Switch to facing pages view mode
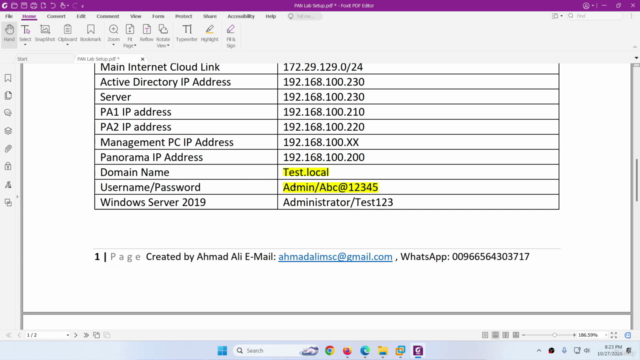This screenshot has height=360, width=640. point(505,335)
